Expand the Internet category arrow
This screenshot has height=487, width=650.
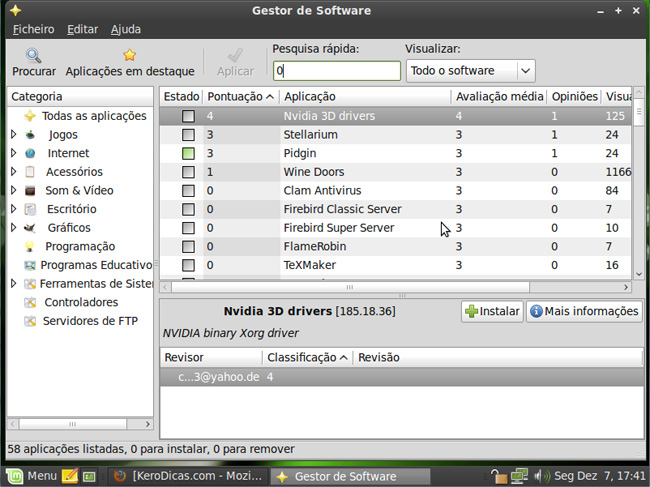[x=13, y=153]
